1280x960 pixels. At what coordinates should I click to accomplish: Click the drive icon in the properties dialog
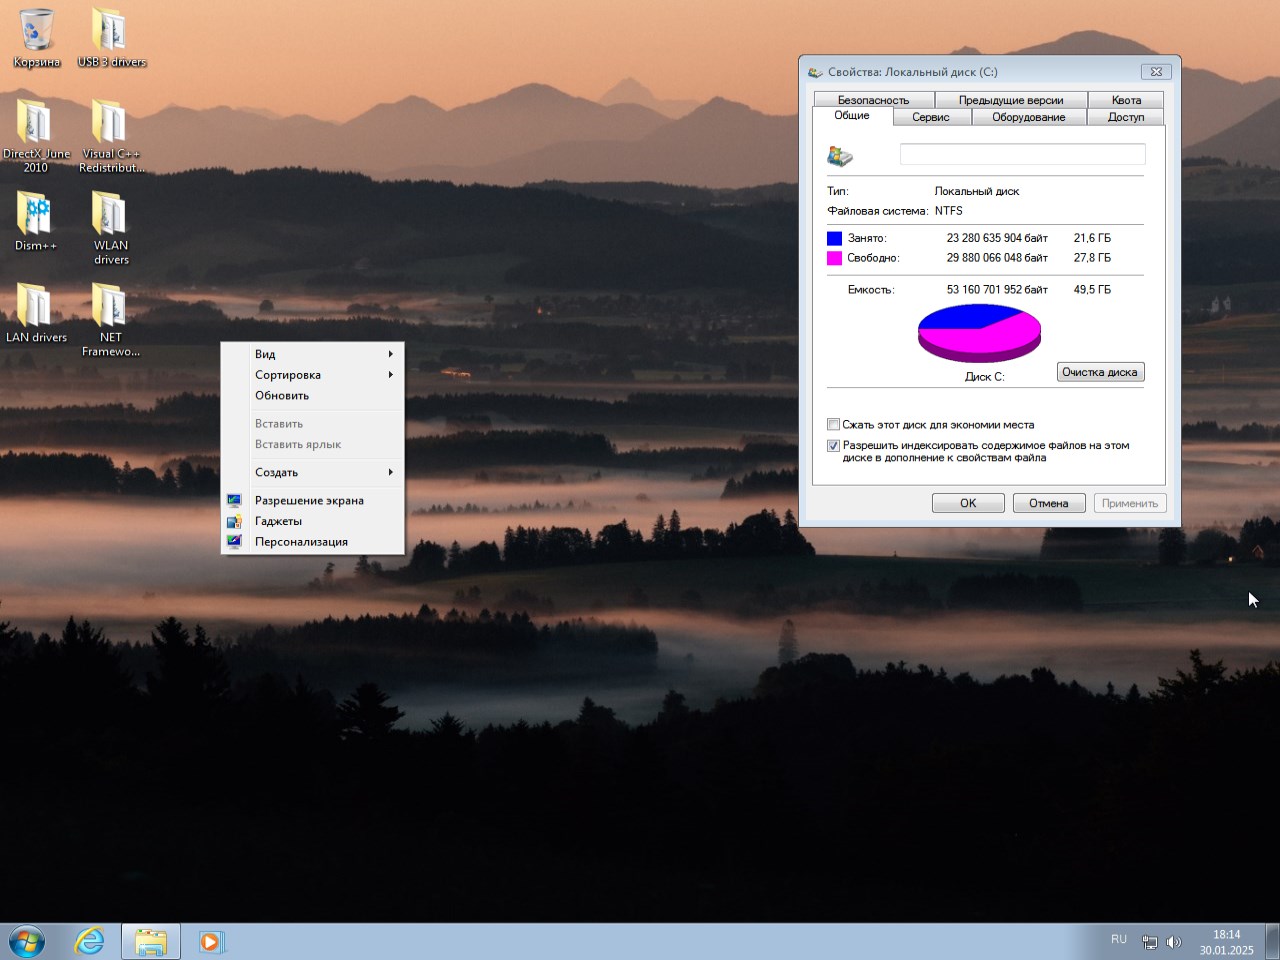[x=840, y=155]
